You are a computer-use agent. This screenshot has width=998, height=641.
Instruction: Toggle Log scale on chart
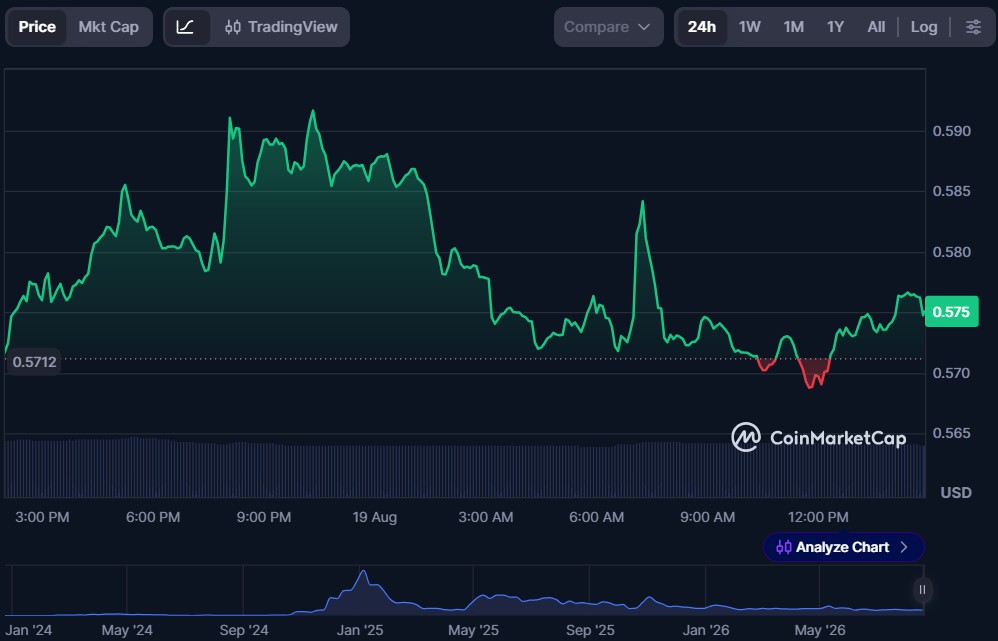click(924, 27)
